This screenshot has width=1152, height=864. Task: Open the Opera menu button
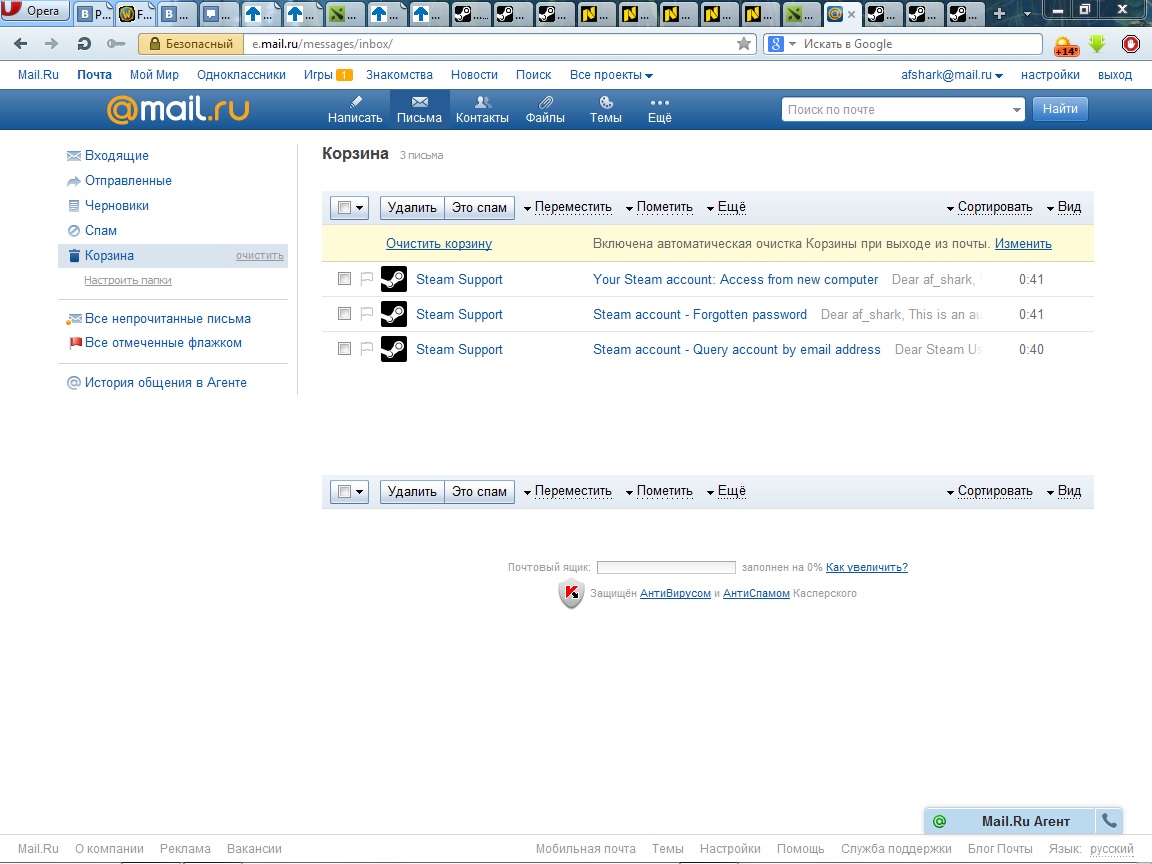(34, 11)
